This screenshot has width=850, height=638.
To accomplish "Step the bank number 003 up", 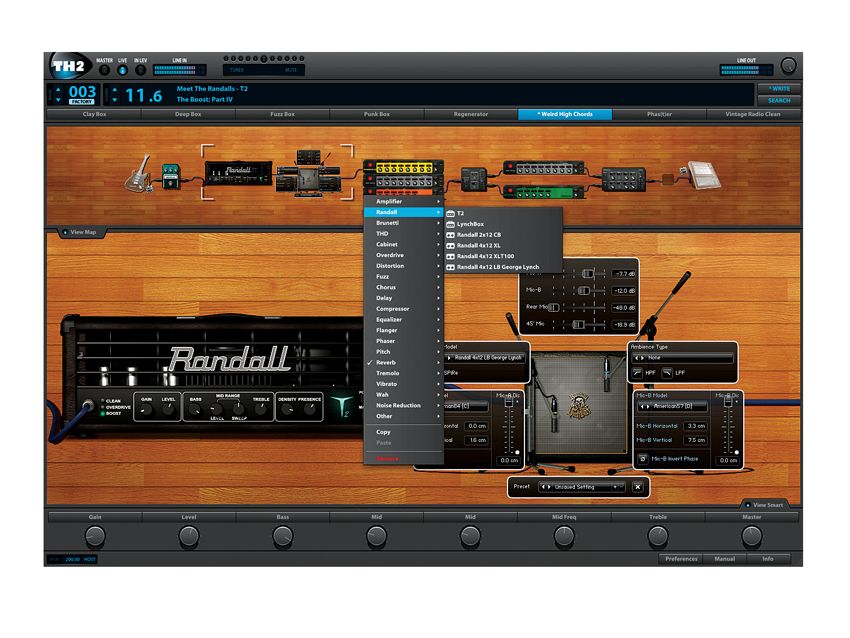I will point(59,89).
